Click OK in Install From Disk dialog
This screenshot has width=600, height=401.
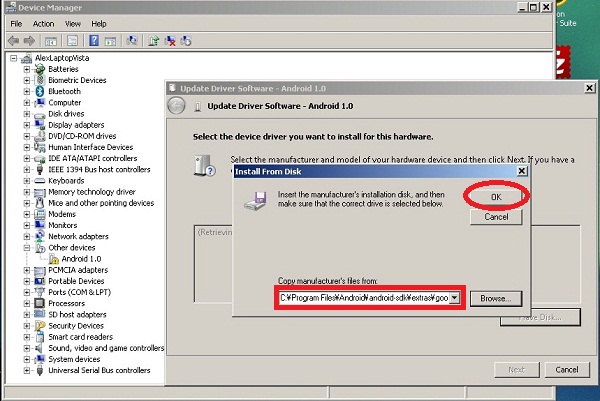click(496, 197)
